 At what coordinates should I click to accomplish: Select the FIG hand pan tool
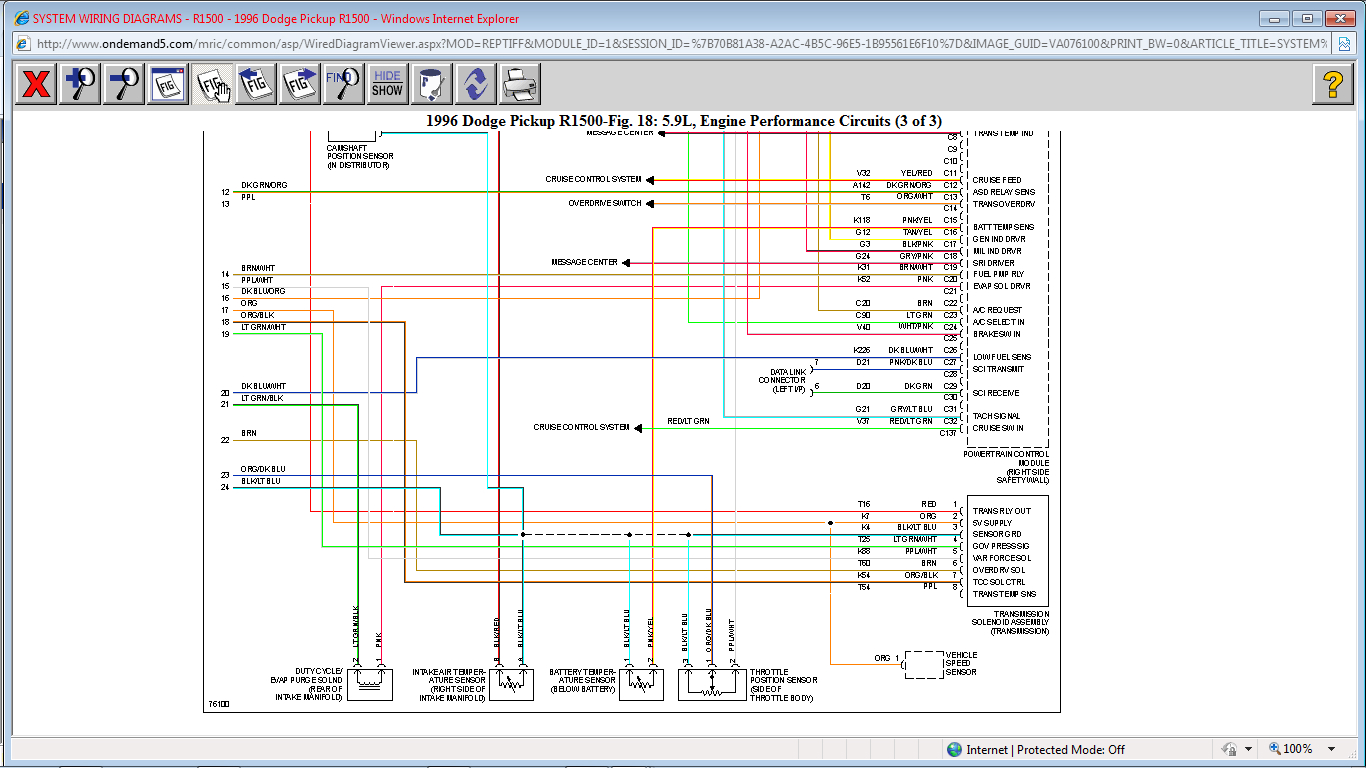212,84
